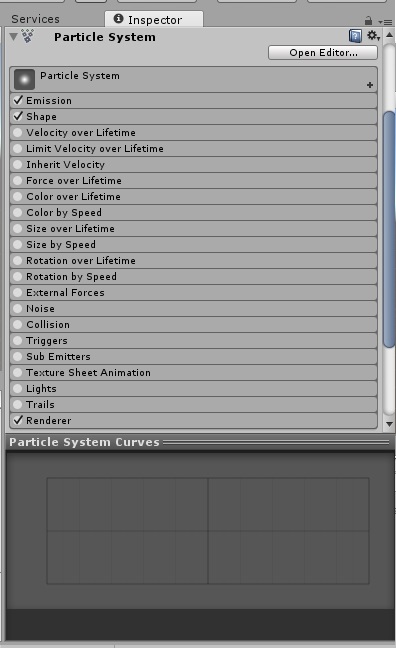
Task: Enable the Sub Emitters checkbox
Action: coord(17,357)
